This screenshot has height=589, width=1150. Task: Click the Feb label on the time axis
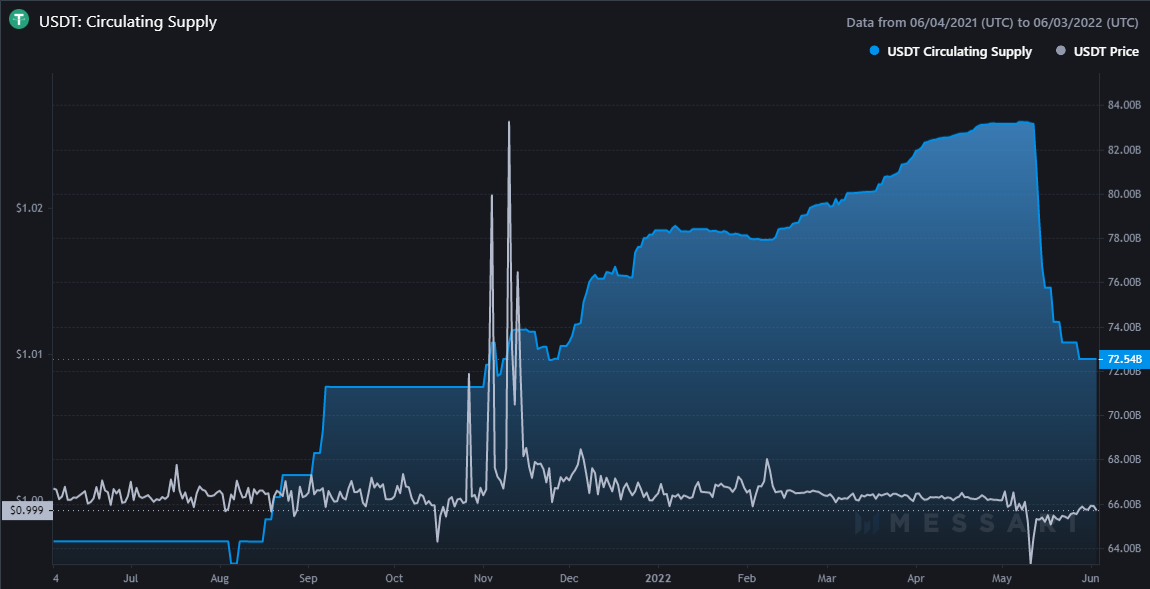coord(747,578)
